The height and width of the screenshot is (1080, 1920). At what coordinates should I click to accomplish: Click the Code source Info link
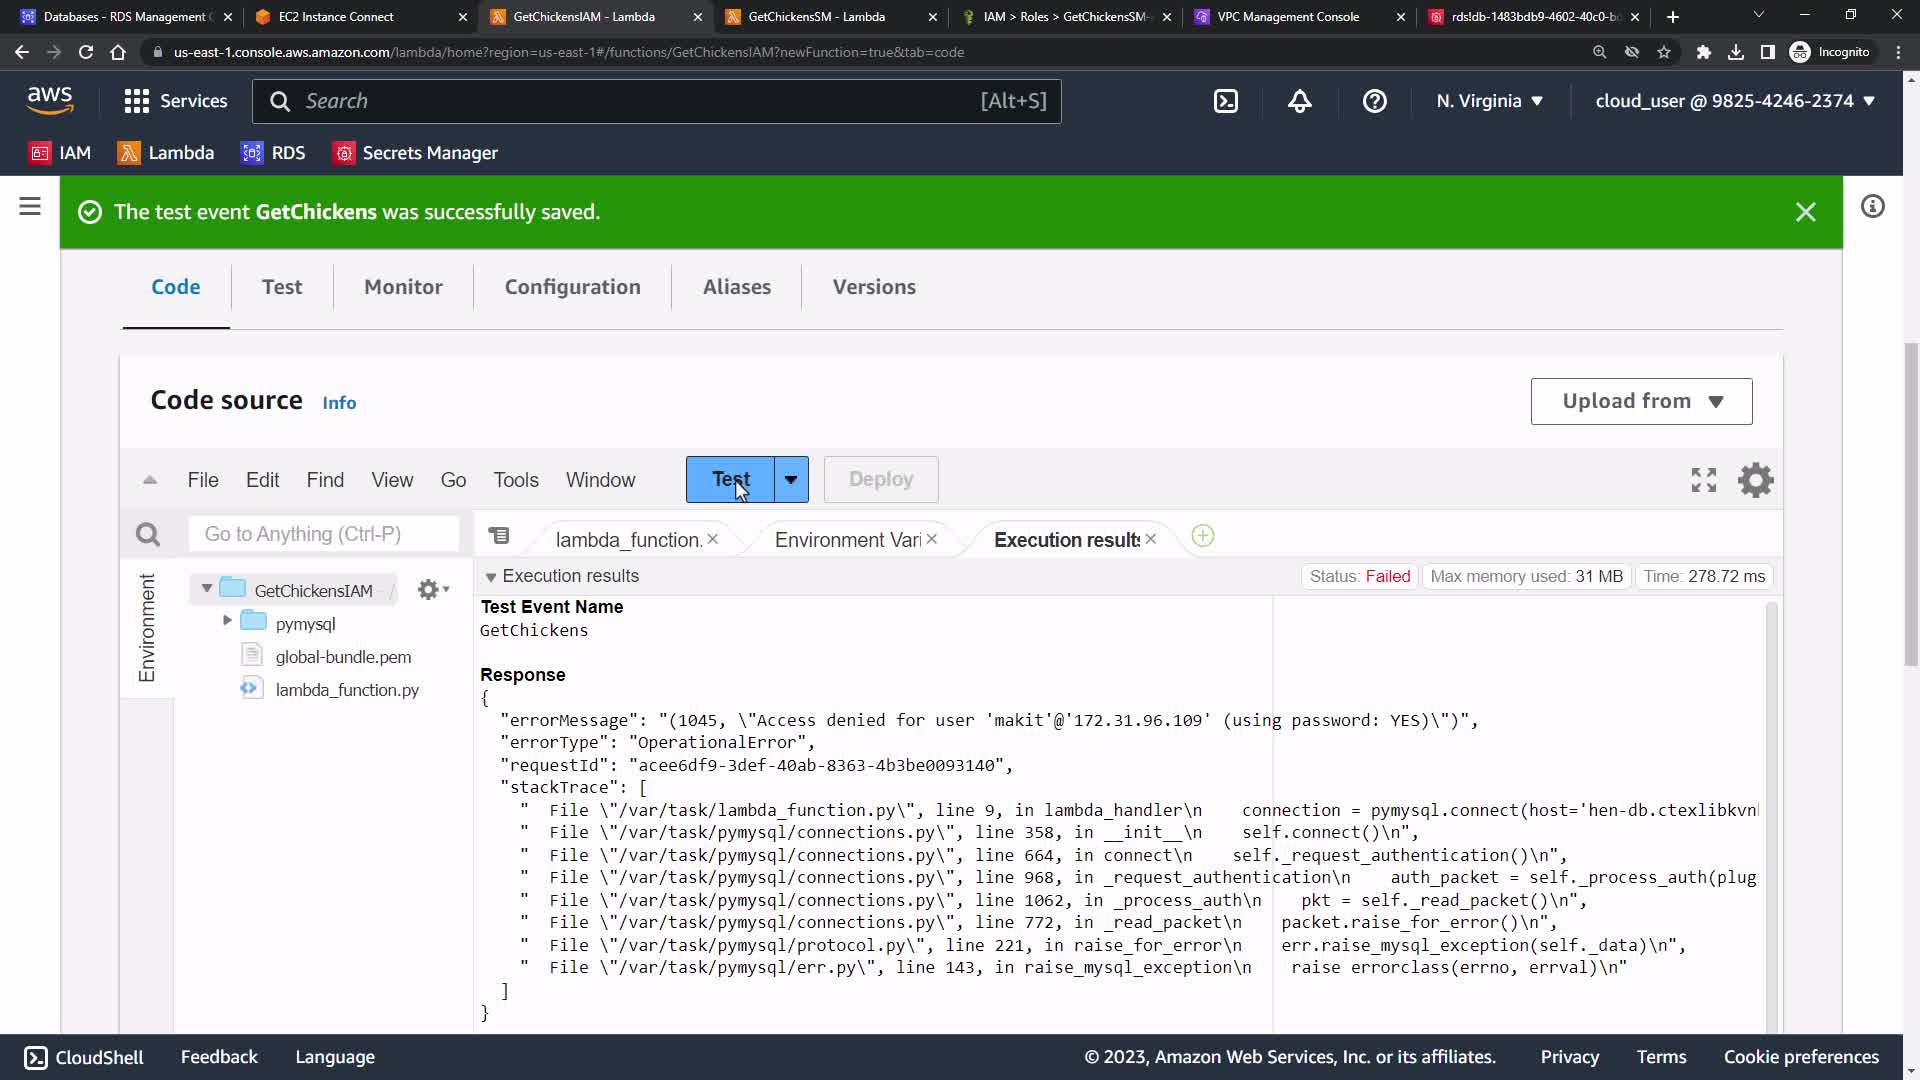[x=339, y=403]
